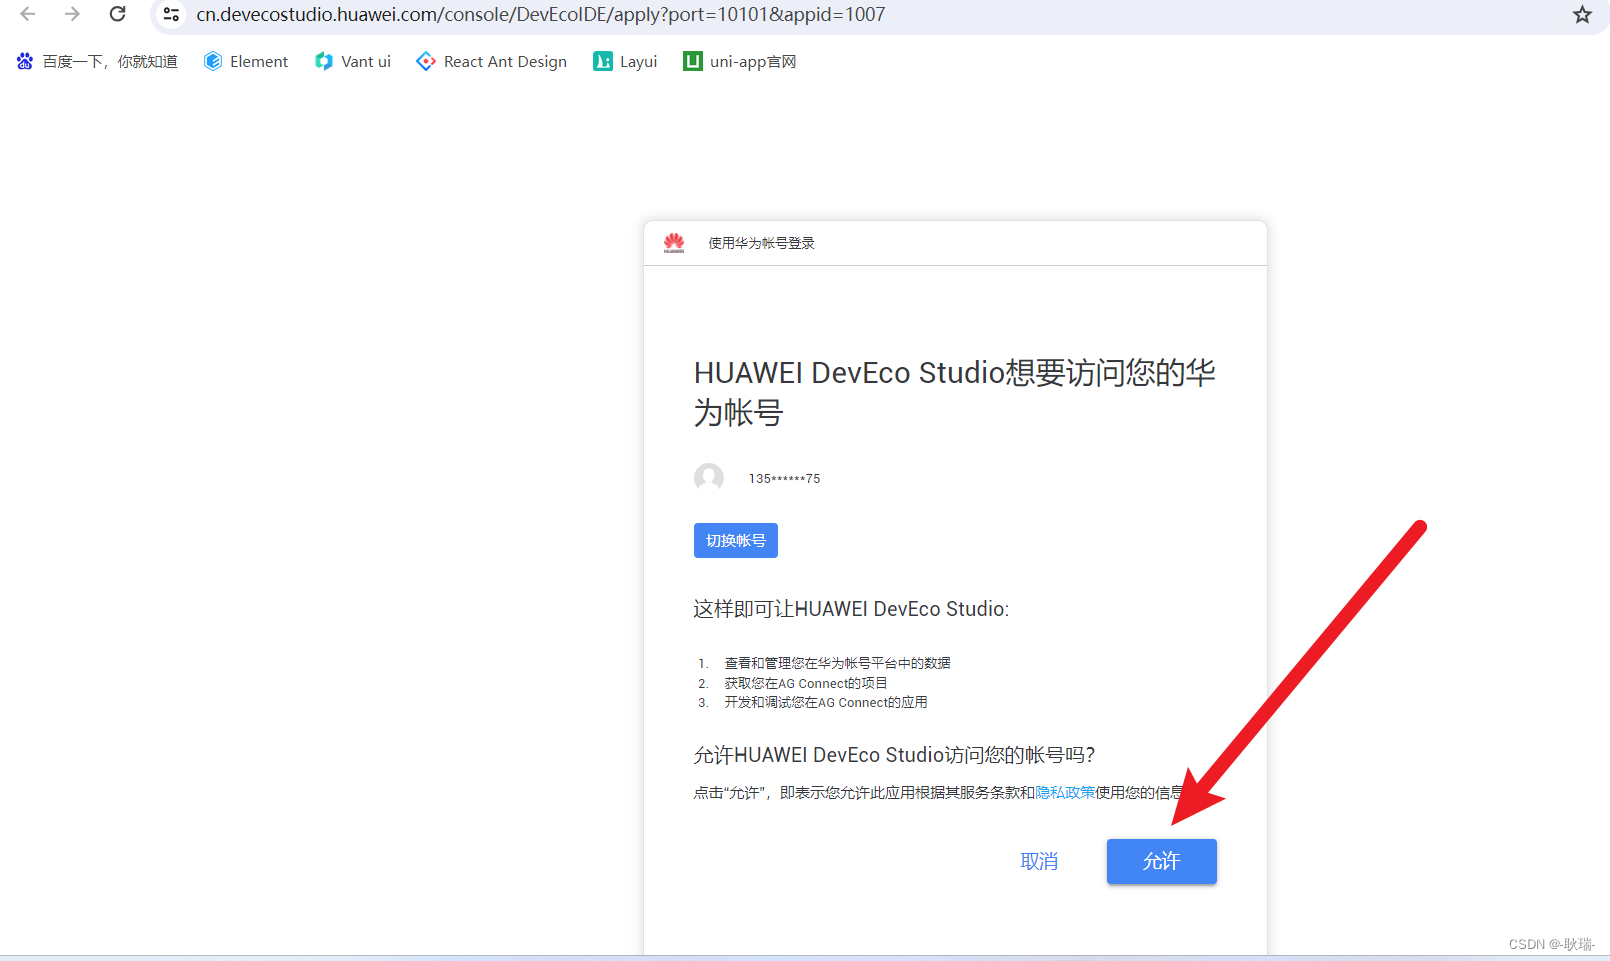Cancel authorization with 取消
Image resolution: width=1610 pixels, height=961 pixels.
pyautogui.click(x=1039, y=861)
